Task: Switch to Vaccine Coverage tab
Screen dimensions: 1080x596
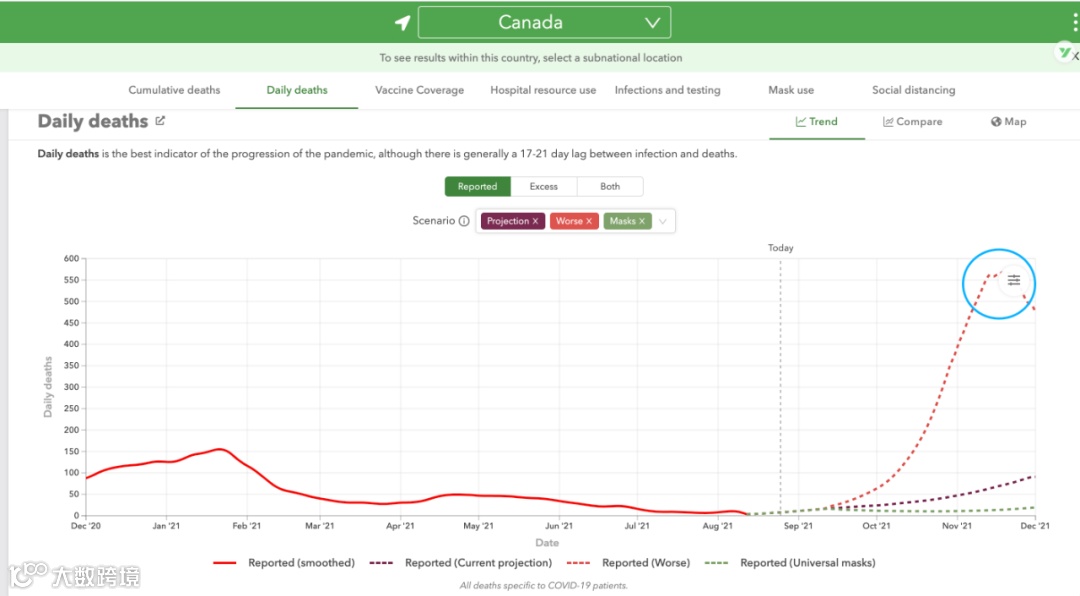Action: (419, 90)
